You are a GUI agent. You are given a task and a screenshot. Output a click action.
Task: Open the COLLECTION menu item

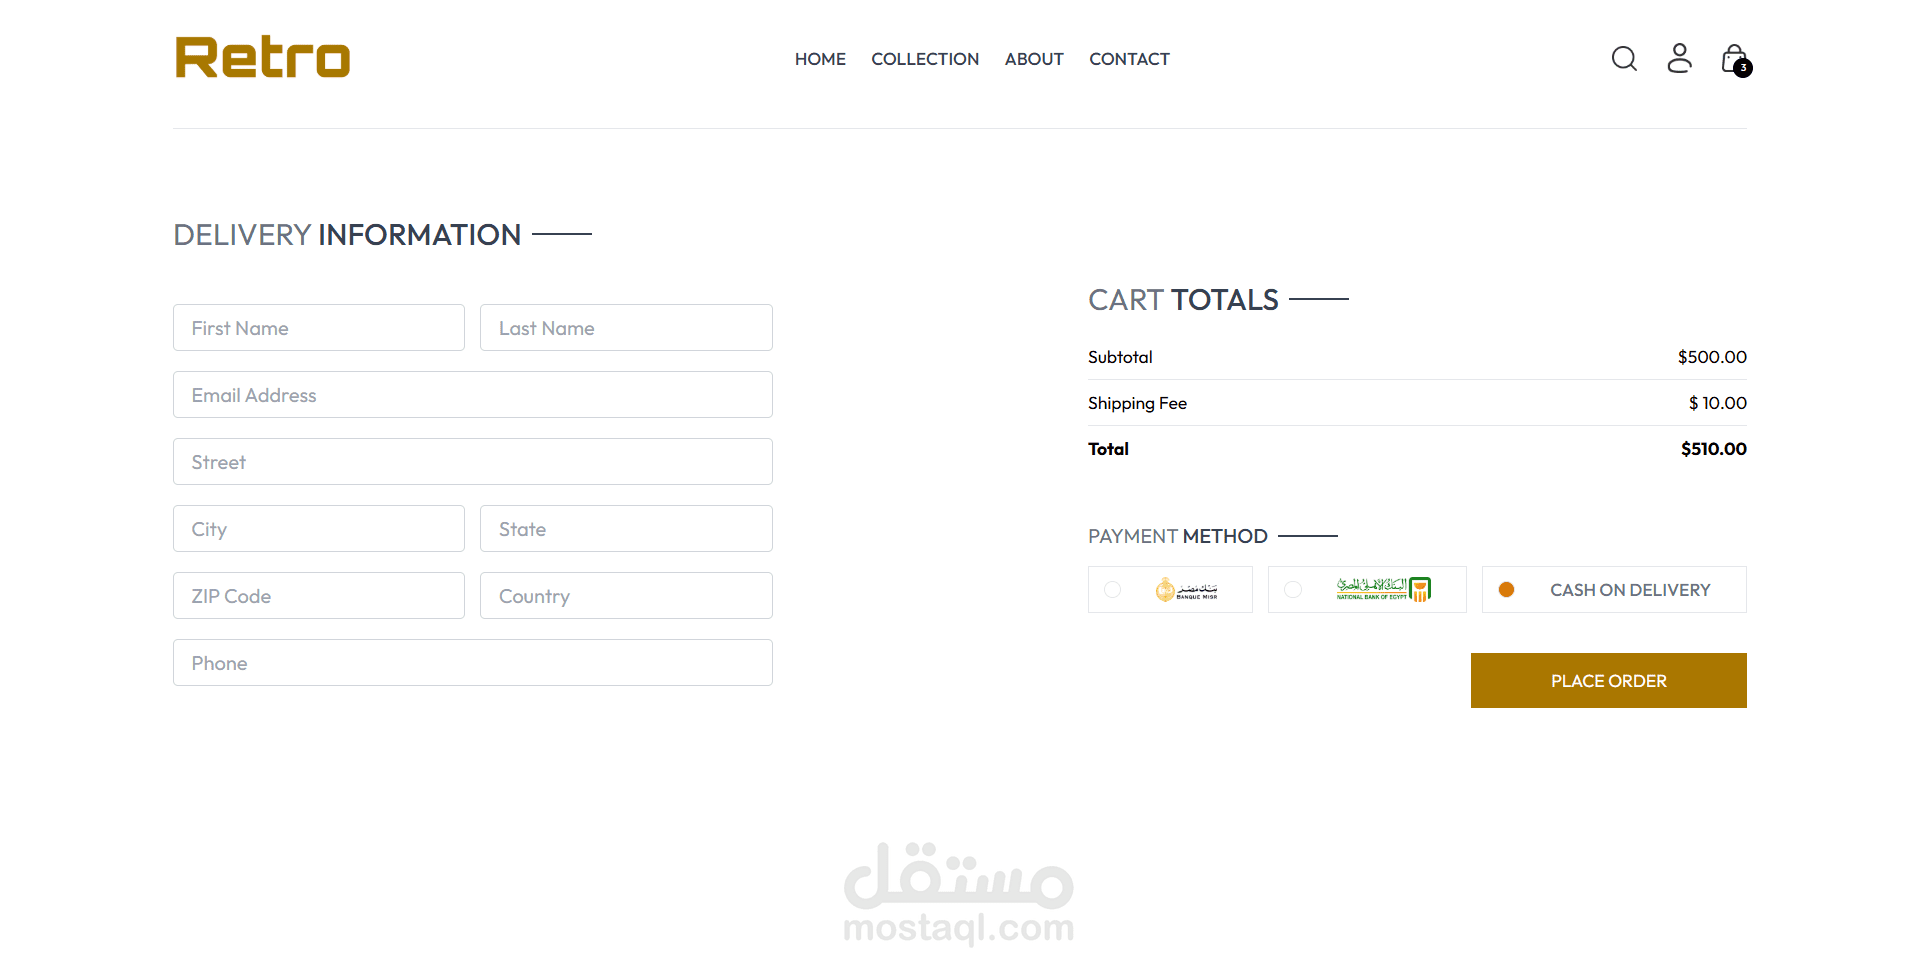[x=925, y=59]
